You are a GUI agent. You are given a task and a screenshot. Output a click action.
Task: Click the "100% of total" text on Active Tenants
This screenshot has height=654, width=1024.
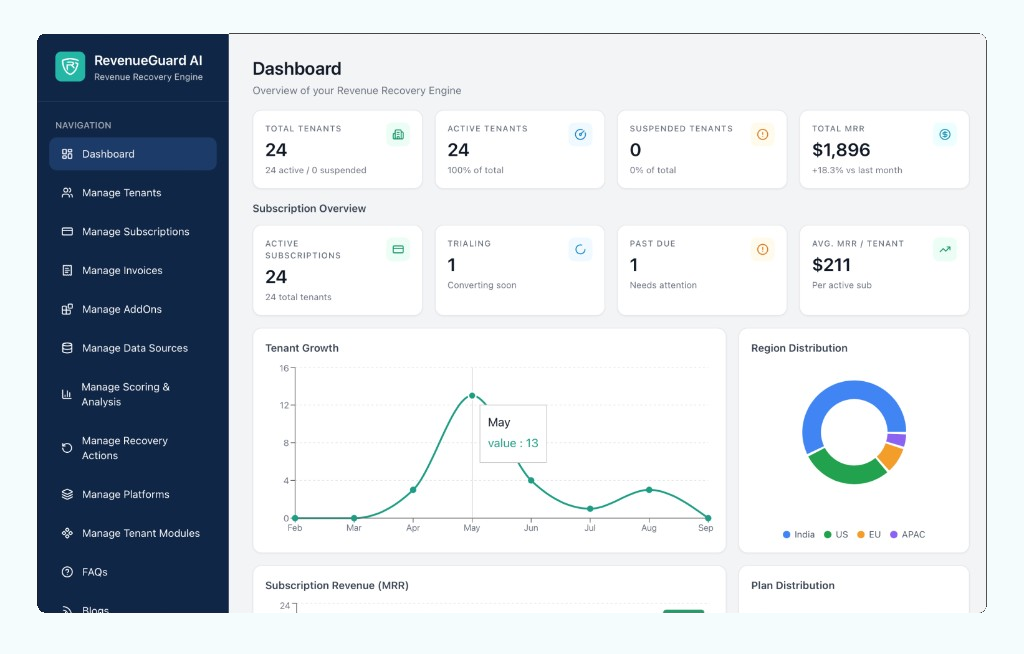tap(475, 170)
